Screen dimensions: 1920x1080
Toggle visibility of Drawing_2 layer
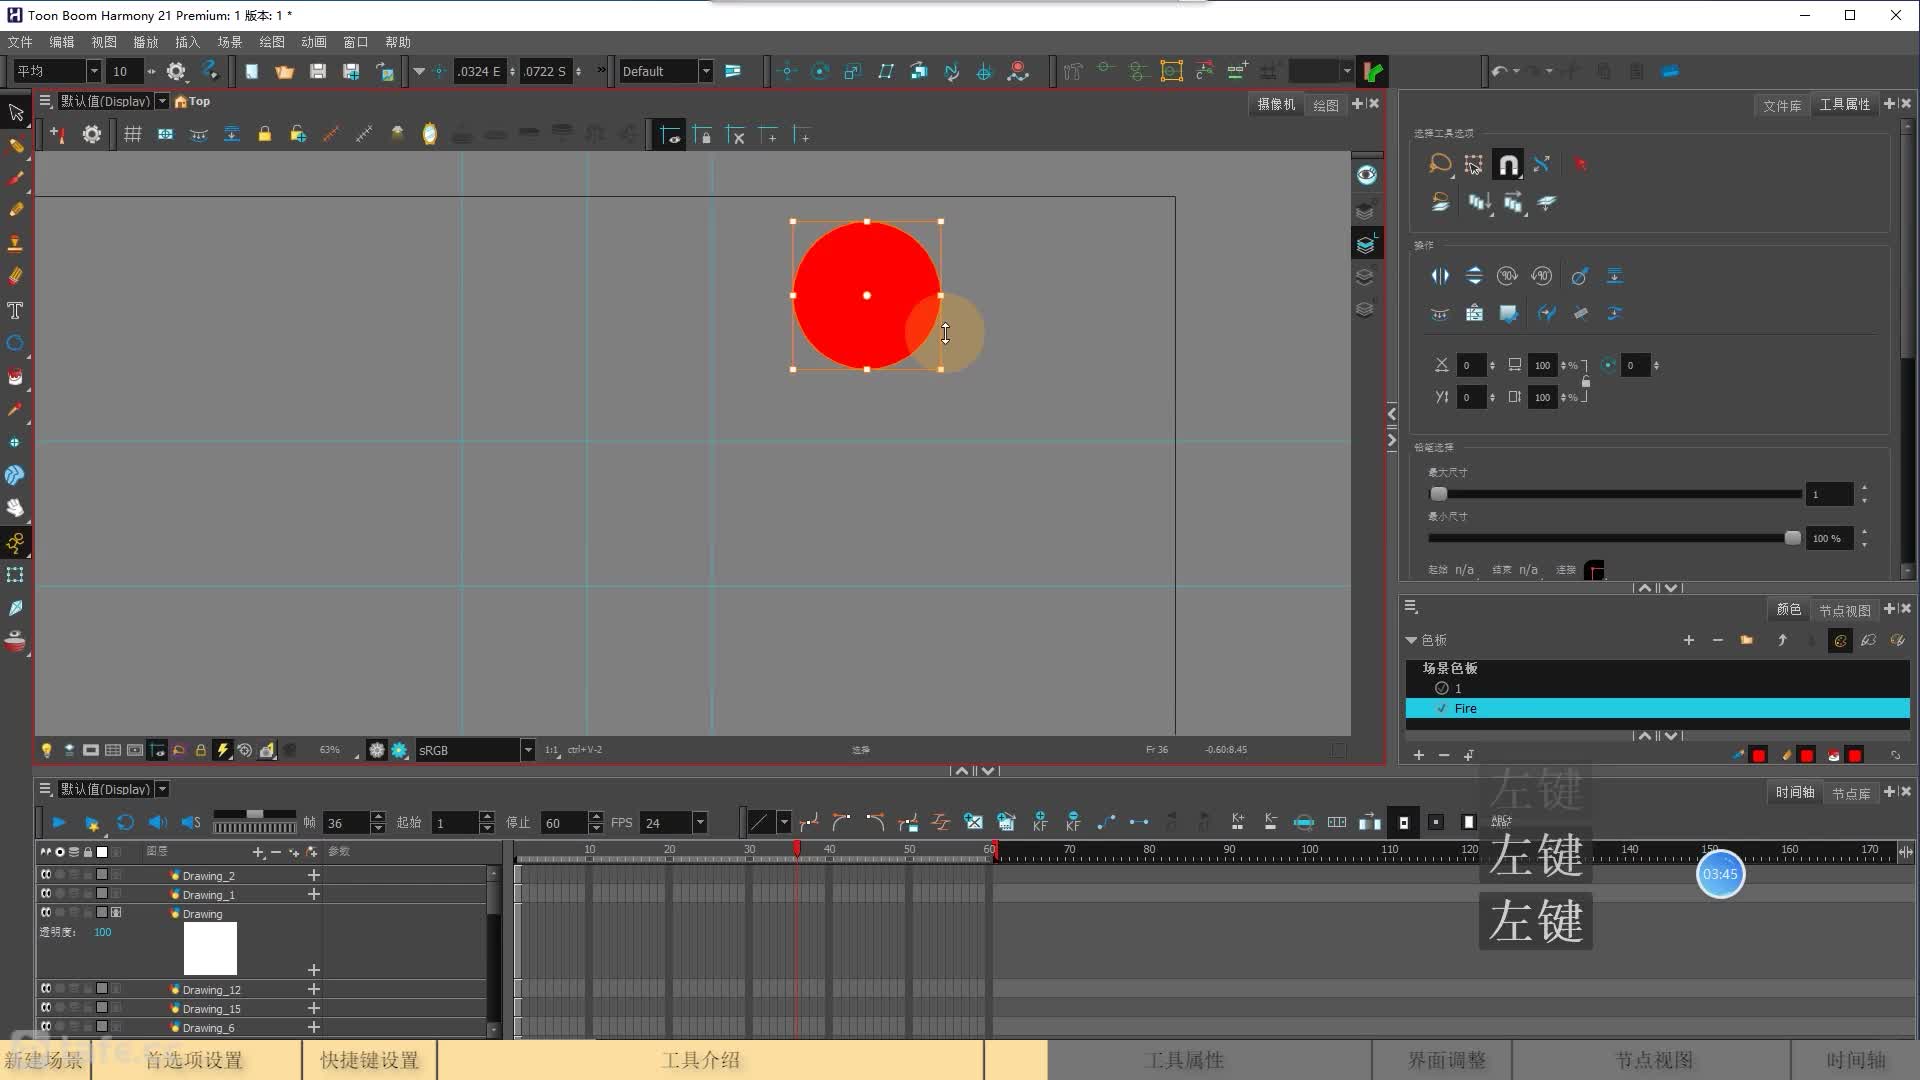(46, 875)
